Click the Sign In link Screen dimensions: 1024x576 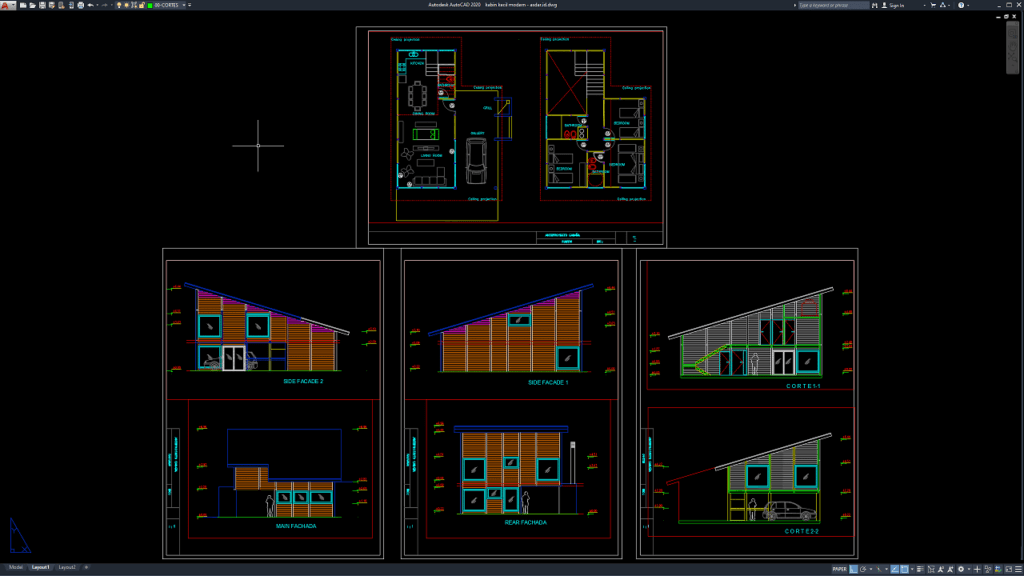pos(896,6)
